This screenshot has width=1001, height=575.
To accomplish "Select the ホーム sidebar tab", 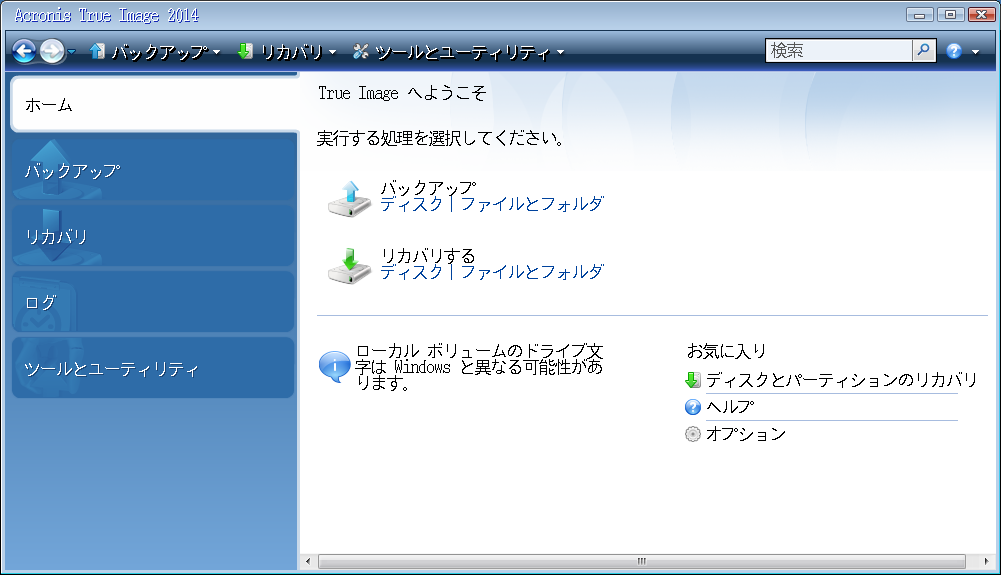I will [x=154, y=105].
